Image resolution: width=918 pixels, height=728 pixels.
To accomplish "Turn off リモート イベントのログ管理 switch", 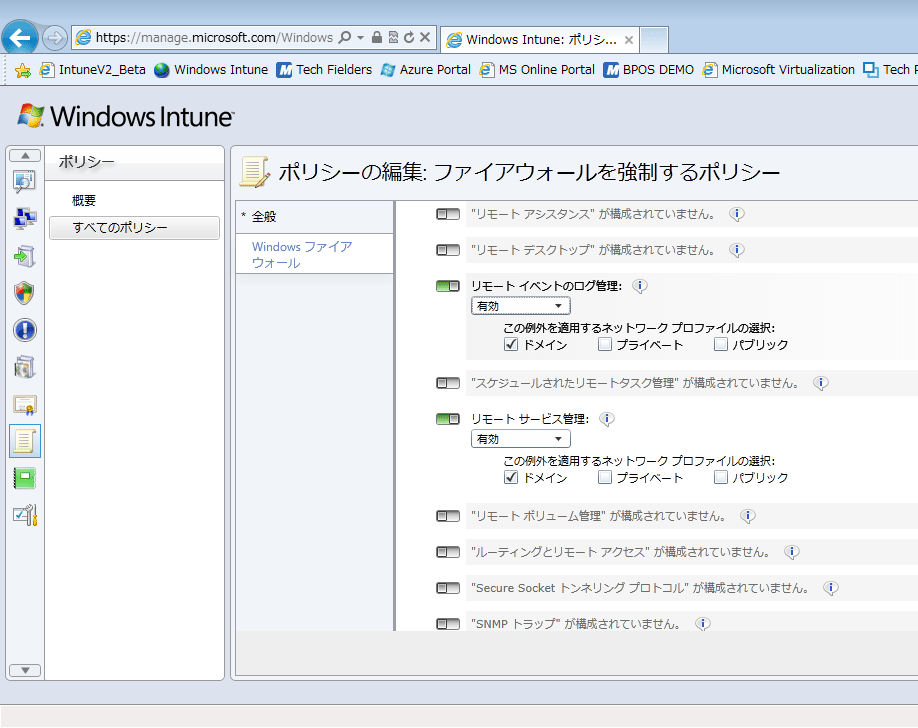I will [448, 286].
